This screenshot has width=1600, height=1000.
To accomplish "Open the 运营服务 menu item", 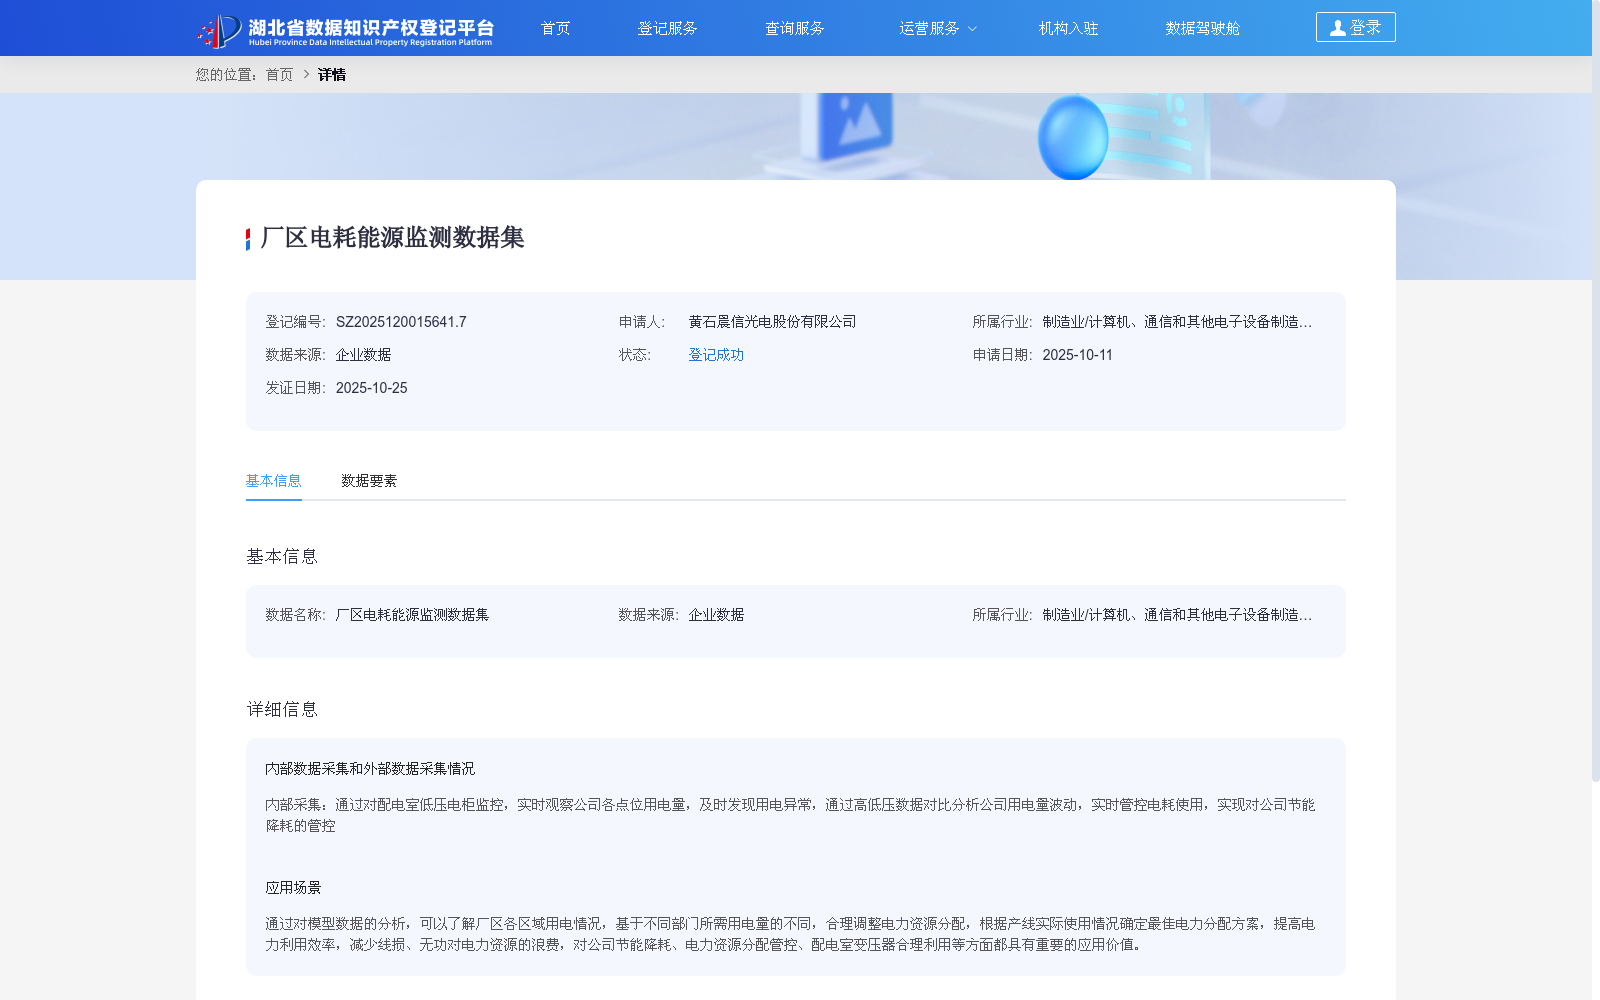I will point(929,28).
